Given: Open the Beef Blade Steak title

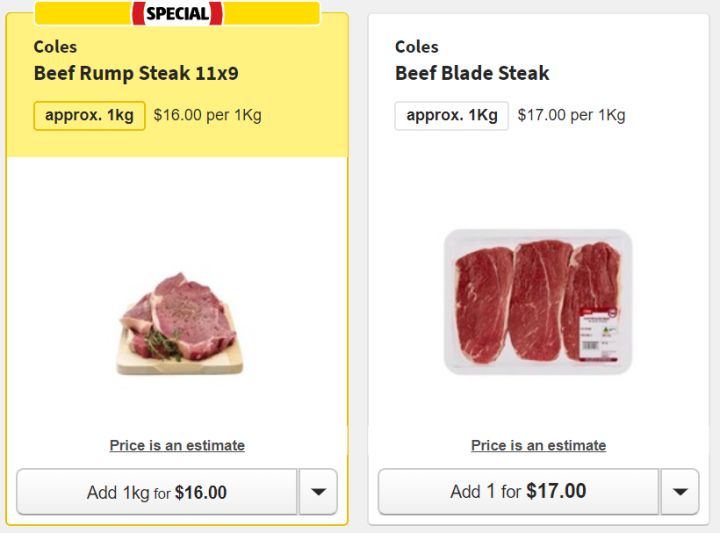Looking at the screenshot, I should coord(472,73).
